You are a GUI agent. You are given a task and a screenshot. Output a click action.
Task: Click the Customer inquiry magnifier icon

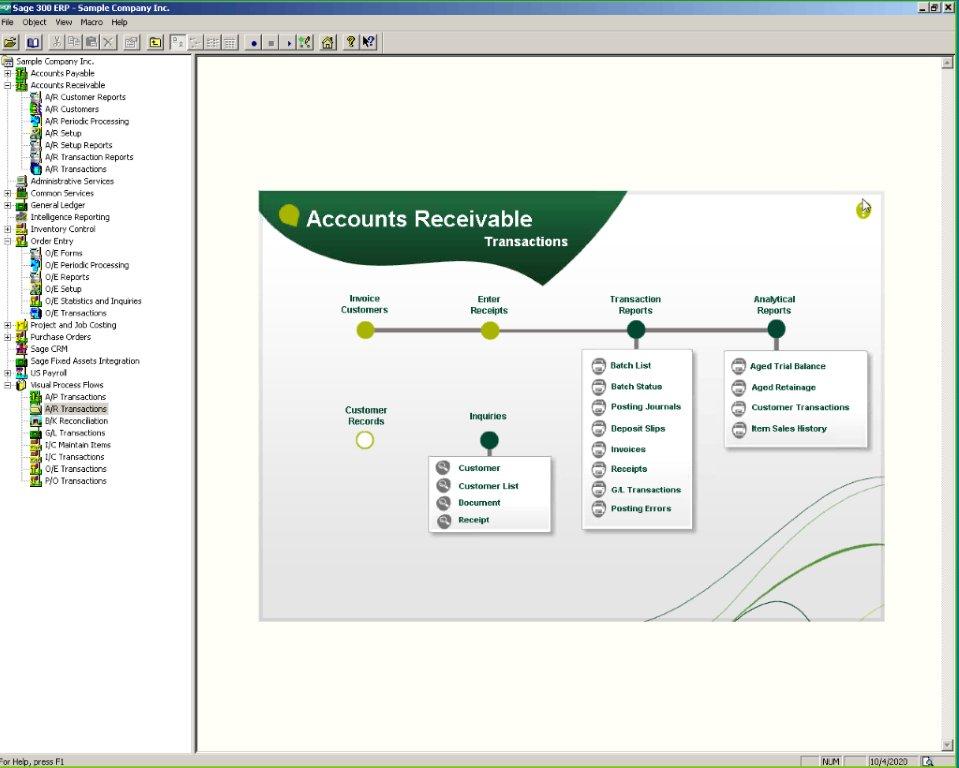coord(443,468)
